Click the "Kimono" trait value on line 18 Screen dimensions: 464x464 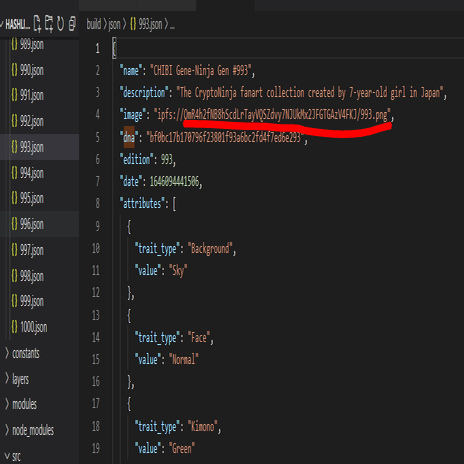click(203, 426)
